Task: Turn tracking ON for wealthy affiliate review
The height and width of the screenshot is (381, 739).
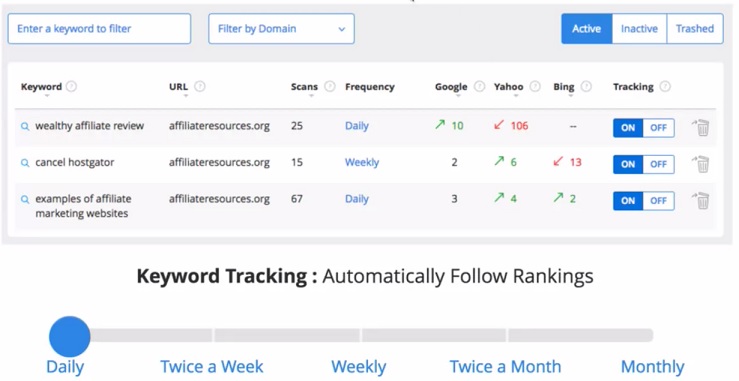Action: 628,128
